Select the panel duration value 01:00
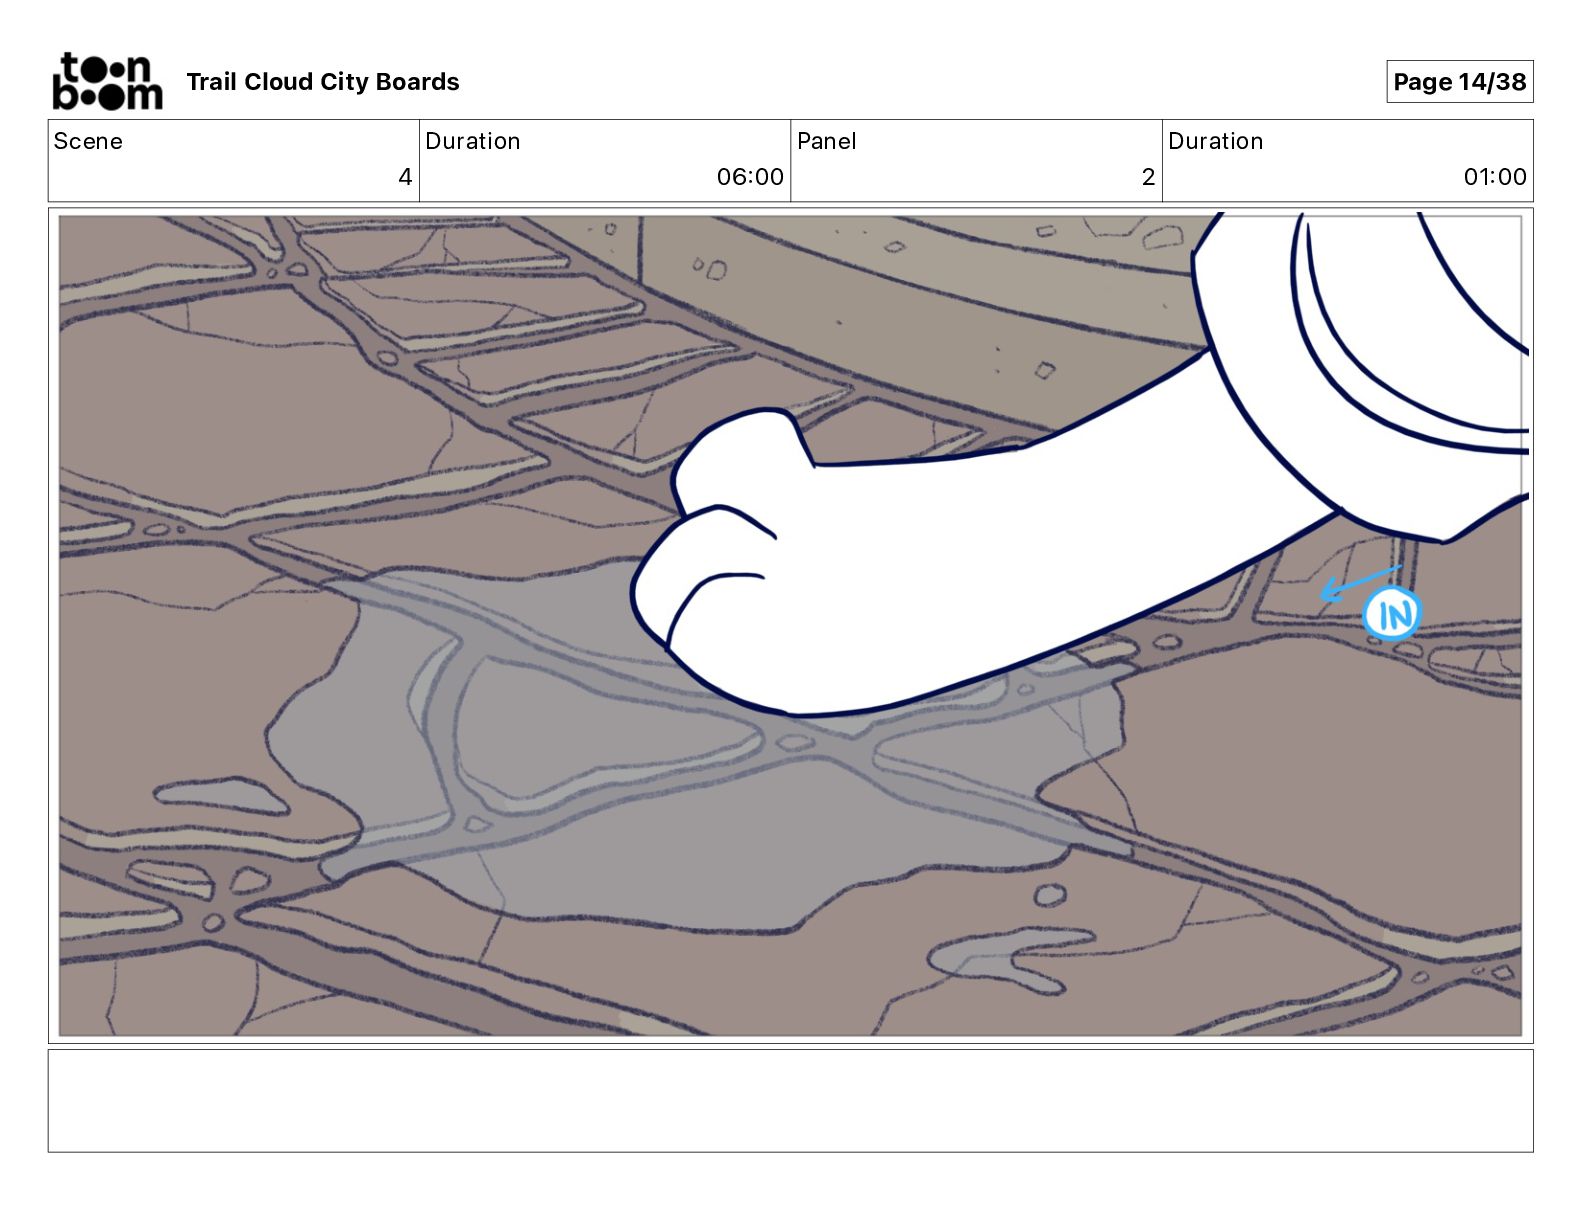 point(1495,177)
